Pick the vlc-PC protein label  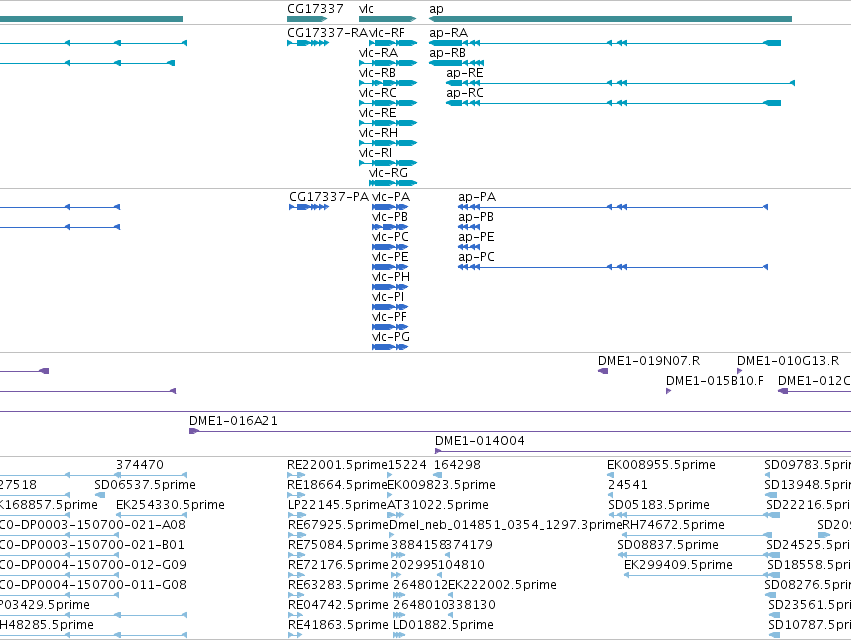coord(390,237)
